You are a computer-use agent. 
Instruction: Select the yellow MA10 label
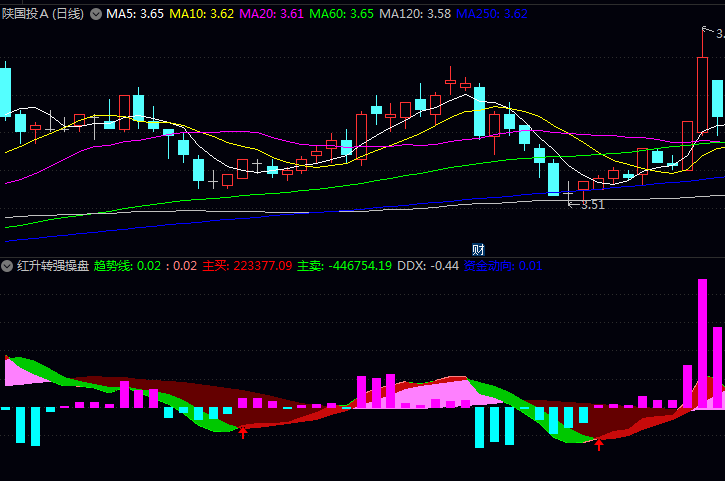click(x=202, y=14)
